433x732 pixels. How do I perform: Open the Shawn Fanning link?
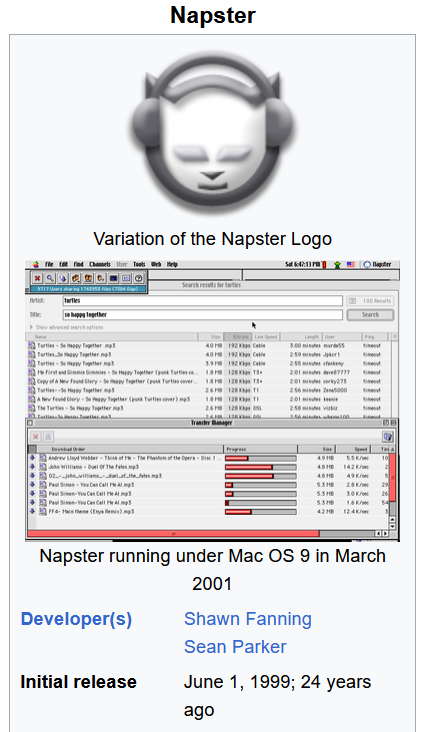pos(247,619)
